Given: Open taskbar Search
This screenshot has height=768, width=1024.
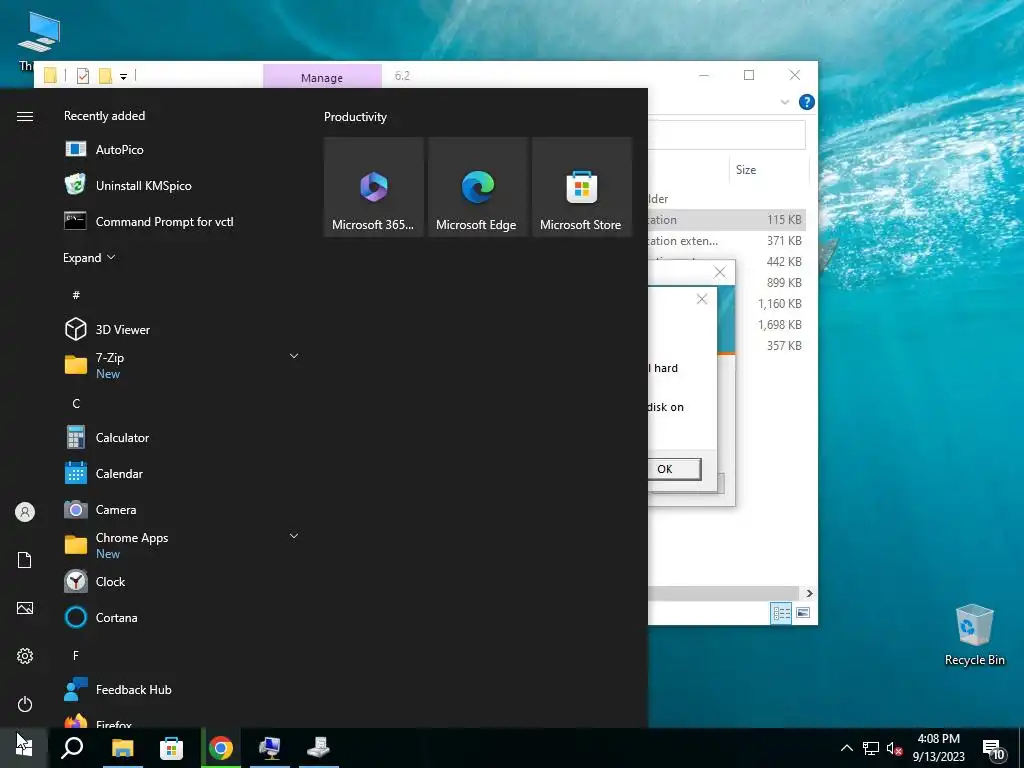Looking at the screenshot, I should click(x=72, y=748).
